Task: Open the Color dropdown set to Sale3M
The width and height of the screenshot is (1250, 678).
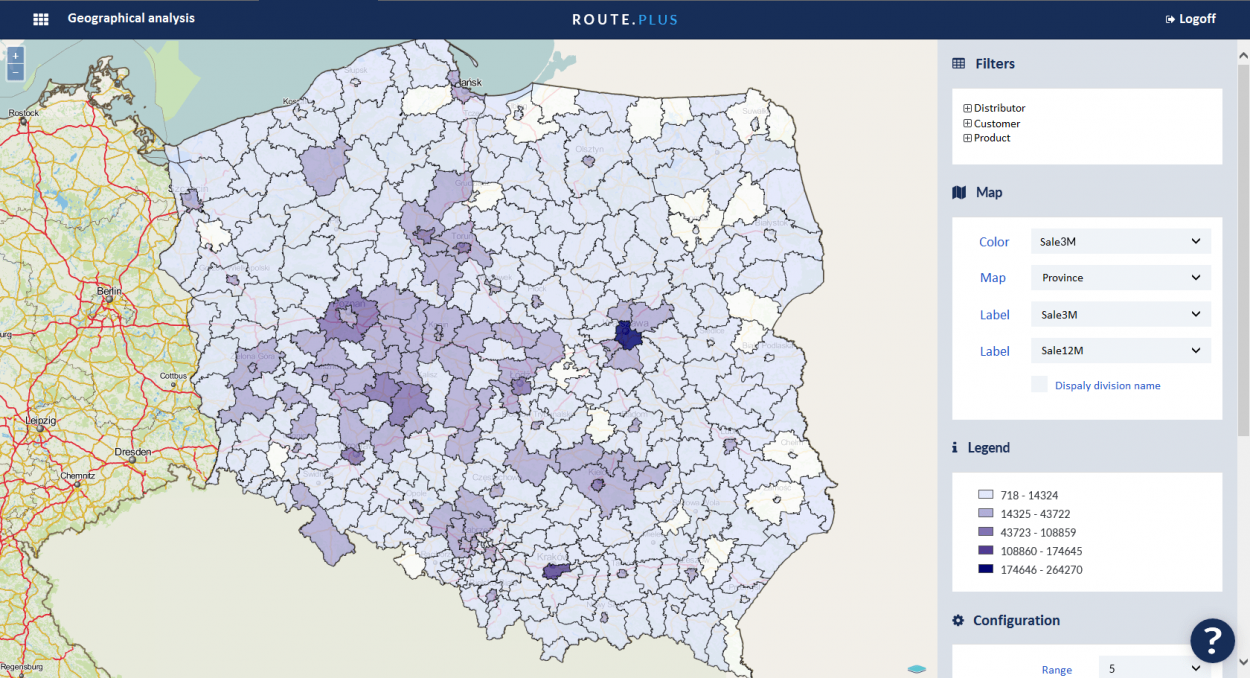Action: (x=1120, y=241)
